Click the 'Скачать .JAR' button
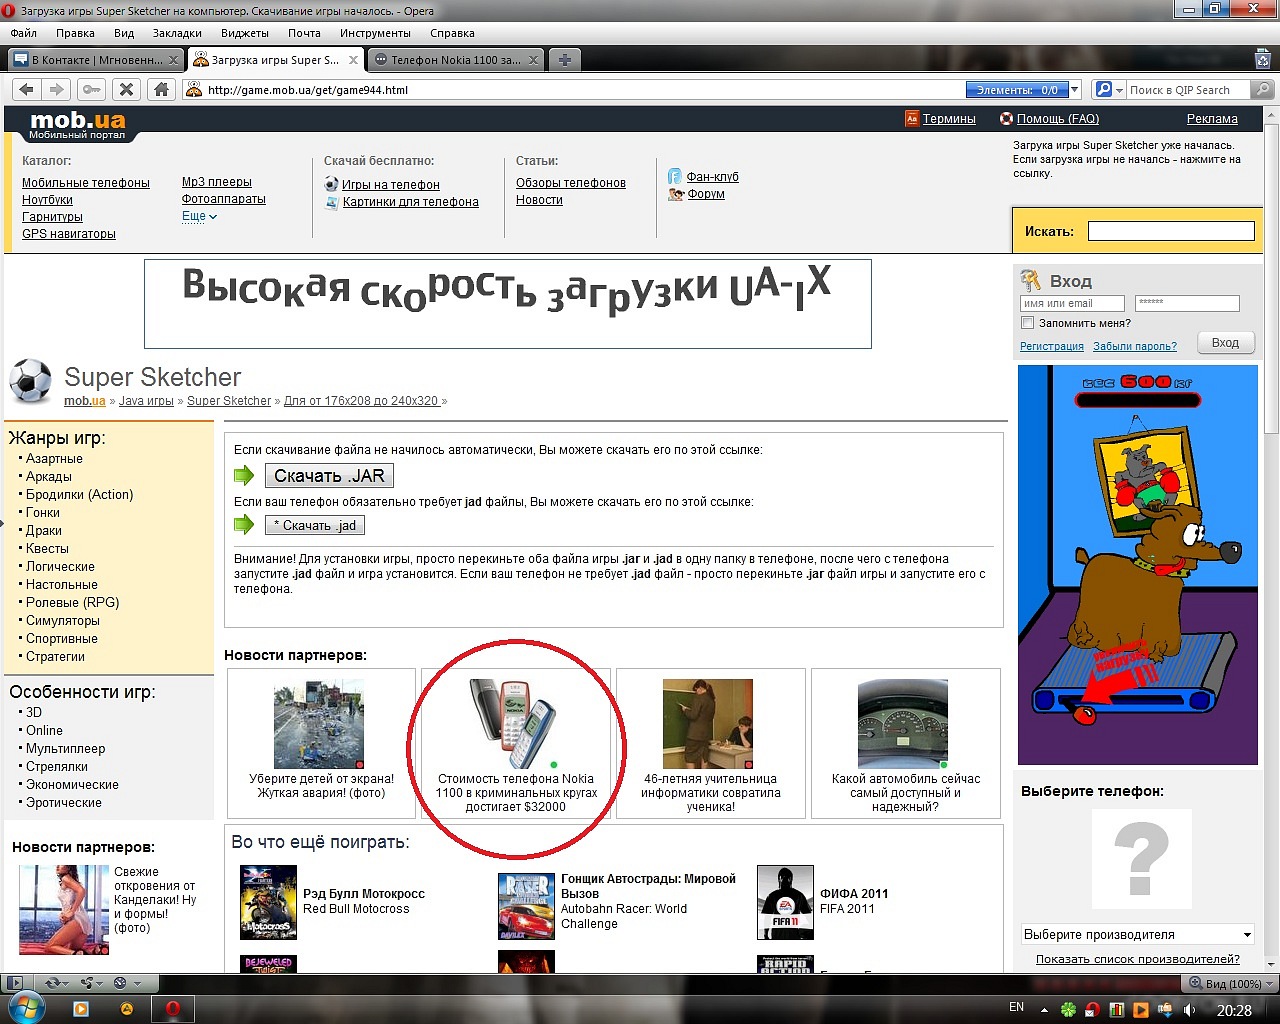 pos(329,476)
